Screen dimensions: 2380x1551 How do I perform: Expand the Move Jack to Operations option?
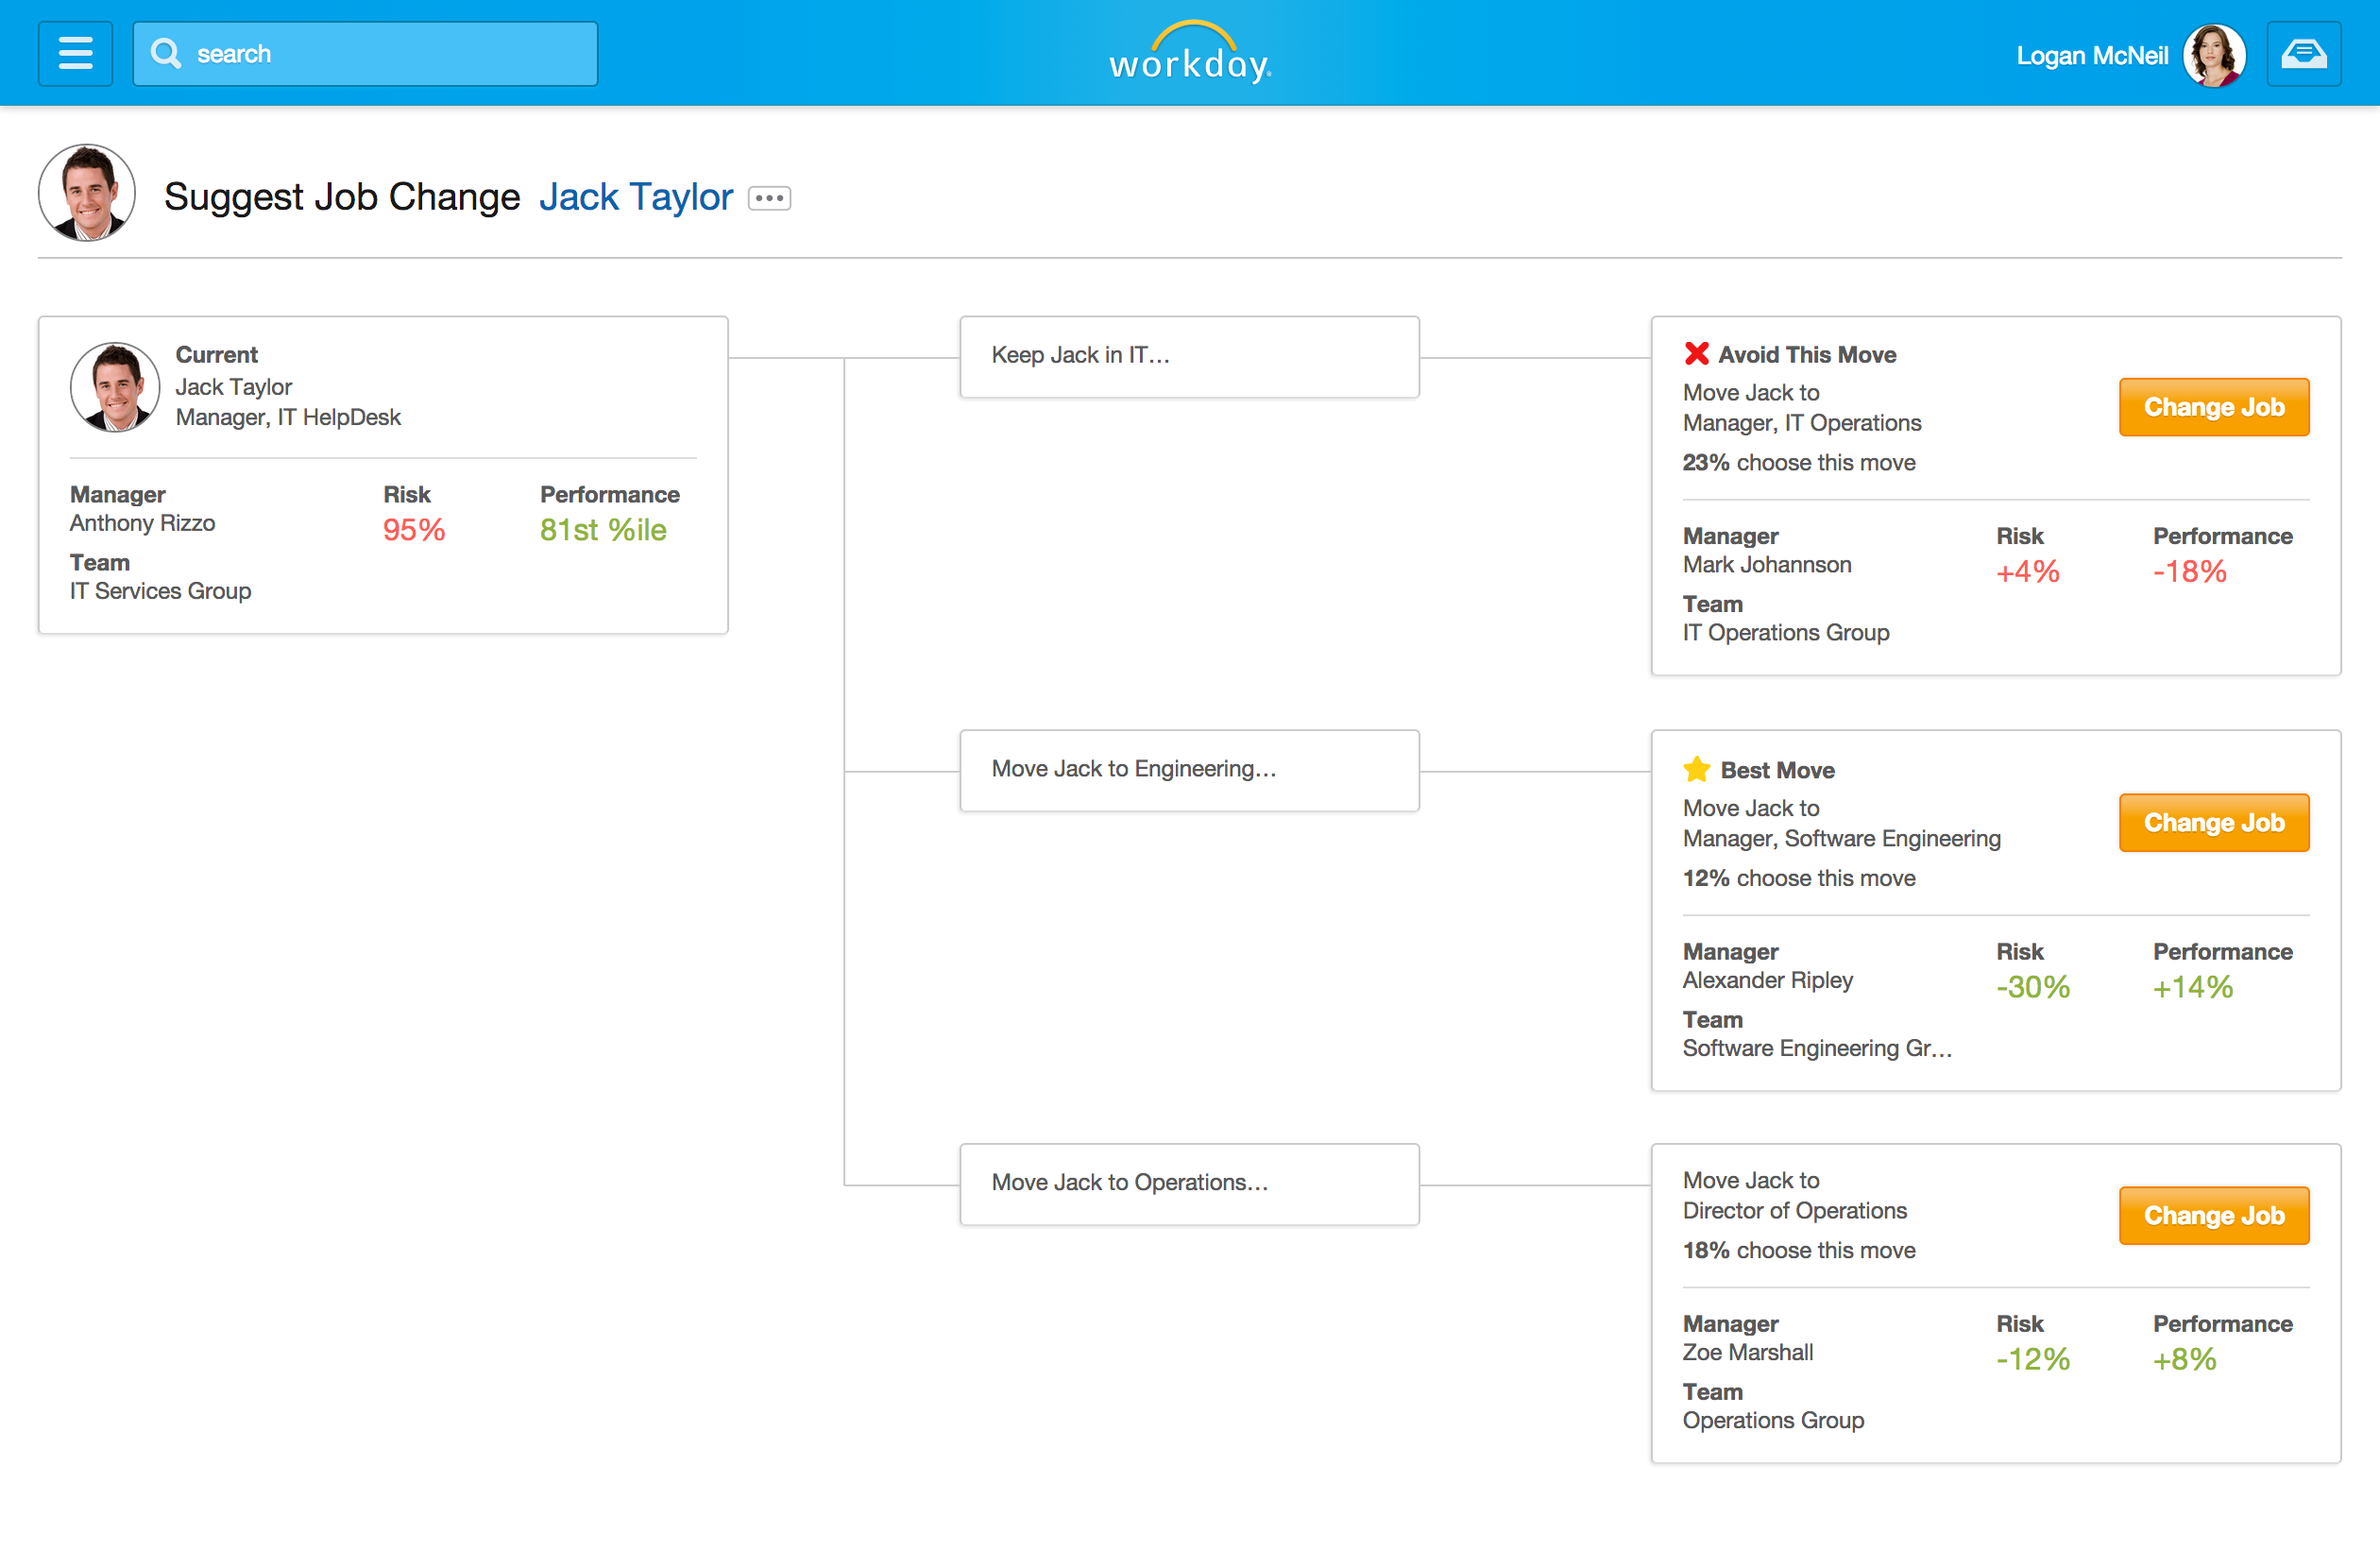pyautogui.click(x=1189, y=1184)
